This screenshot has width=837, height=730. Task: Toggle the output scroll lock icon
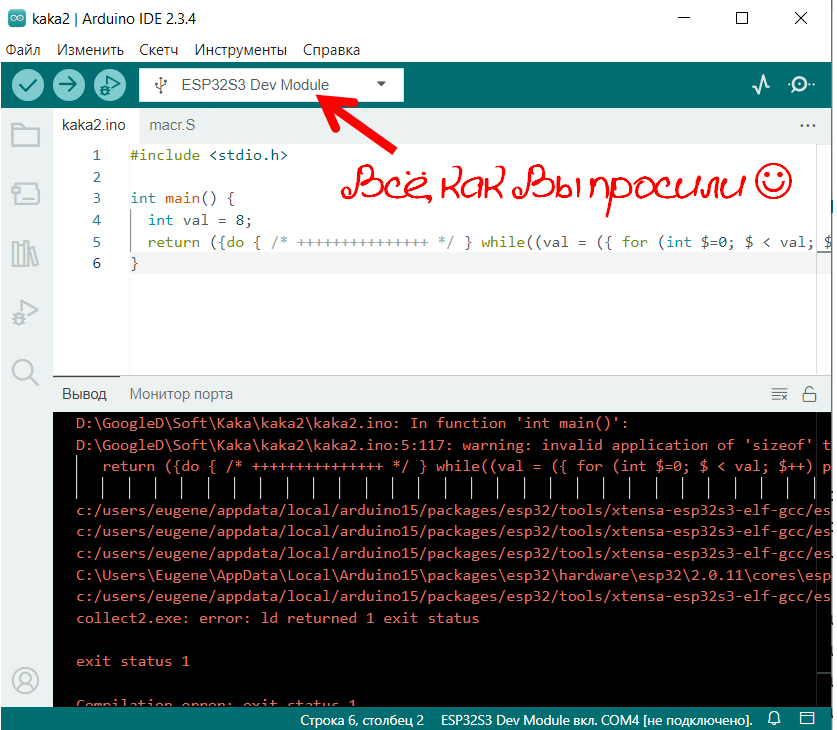coord(809,394)
